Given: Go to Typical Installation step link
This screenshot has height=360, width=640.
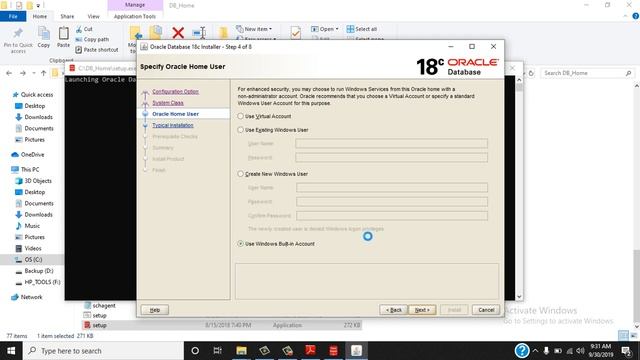Looking at the screenshot, I should click(173, 125).
